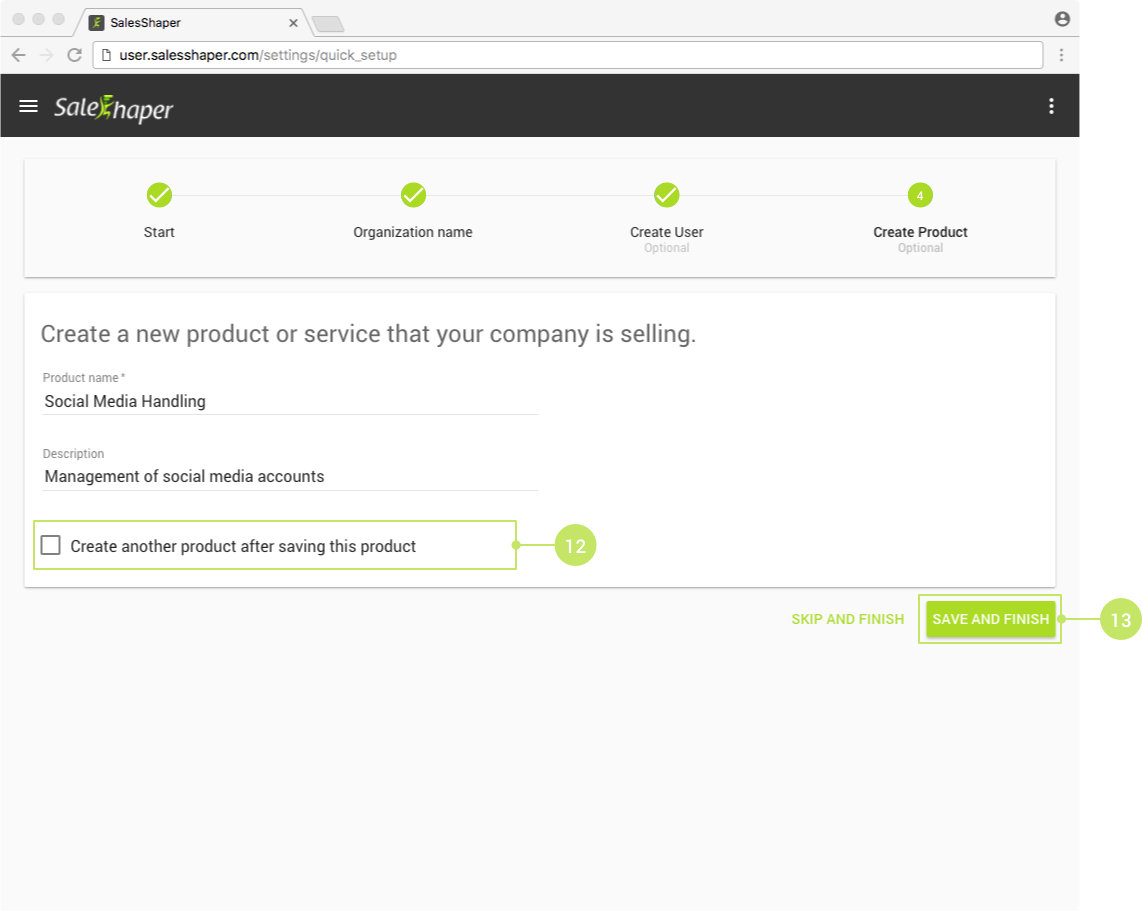This screenshot has height=911, width=1142.
Task: Click the 'Create User' step label
Action: (x=666, y=232)
